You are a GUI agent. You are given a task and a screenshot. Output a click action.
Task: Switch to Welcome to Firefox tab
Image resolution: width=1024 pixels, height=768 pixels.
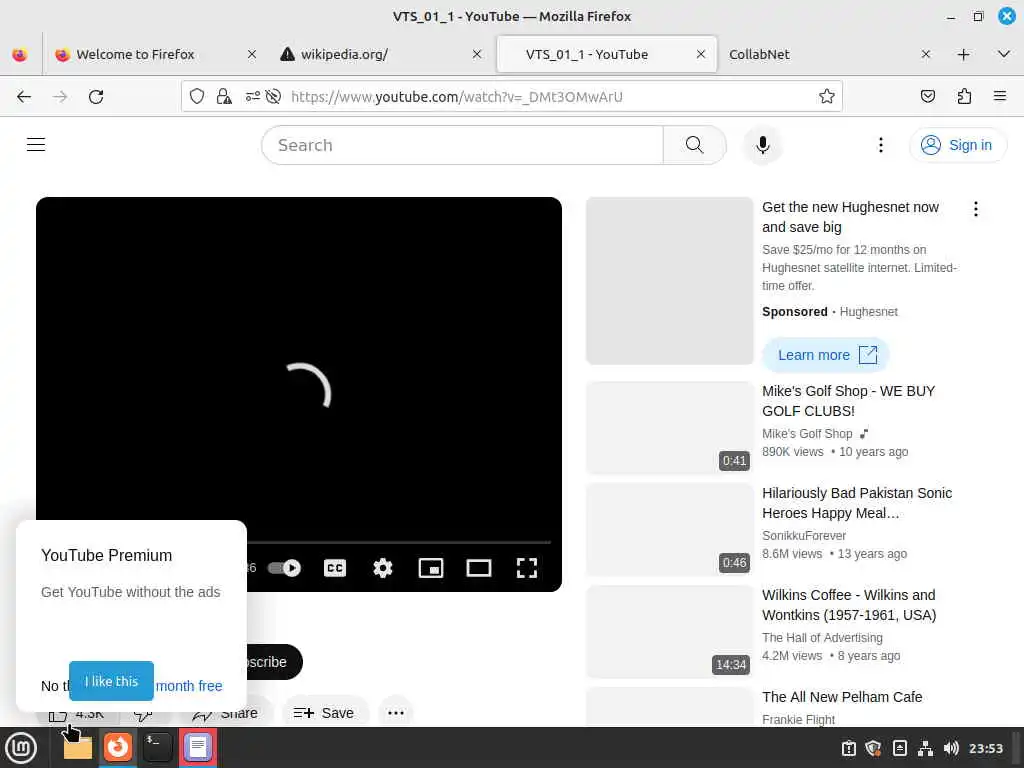tap(135, 54)
